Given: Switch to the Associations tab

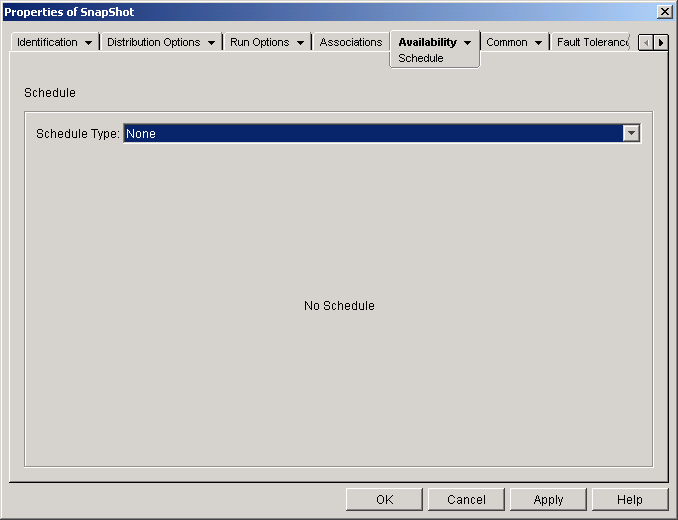Looking at the screenshot, I should (x=351, y=42).
